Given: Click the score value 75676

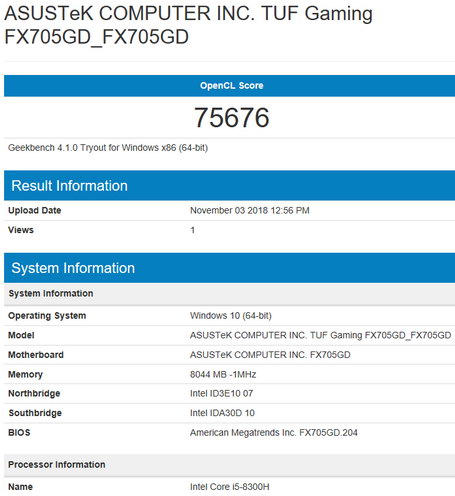Looking at the screenshot, I should pos(232,118).
